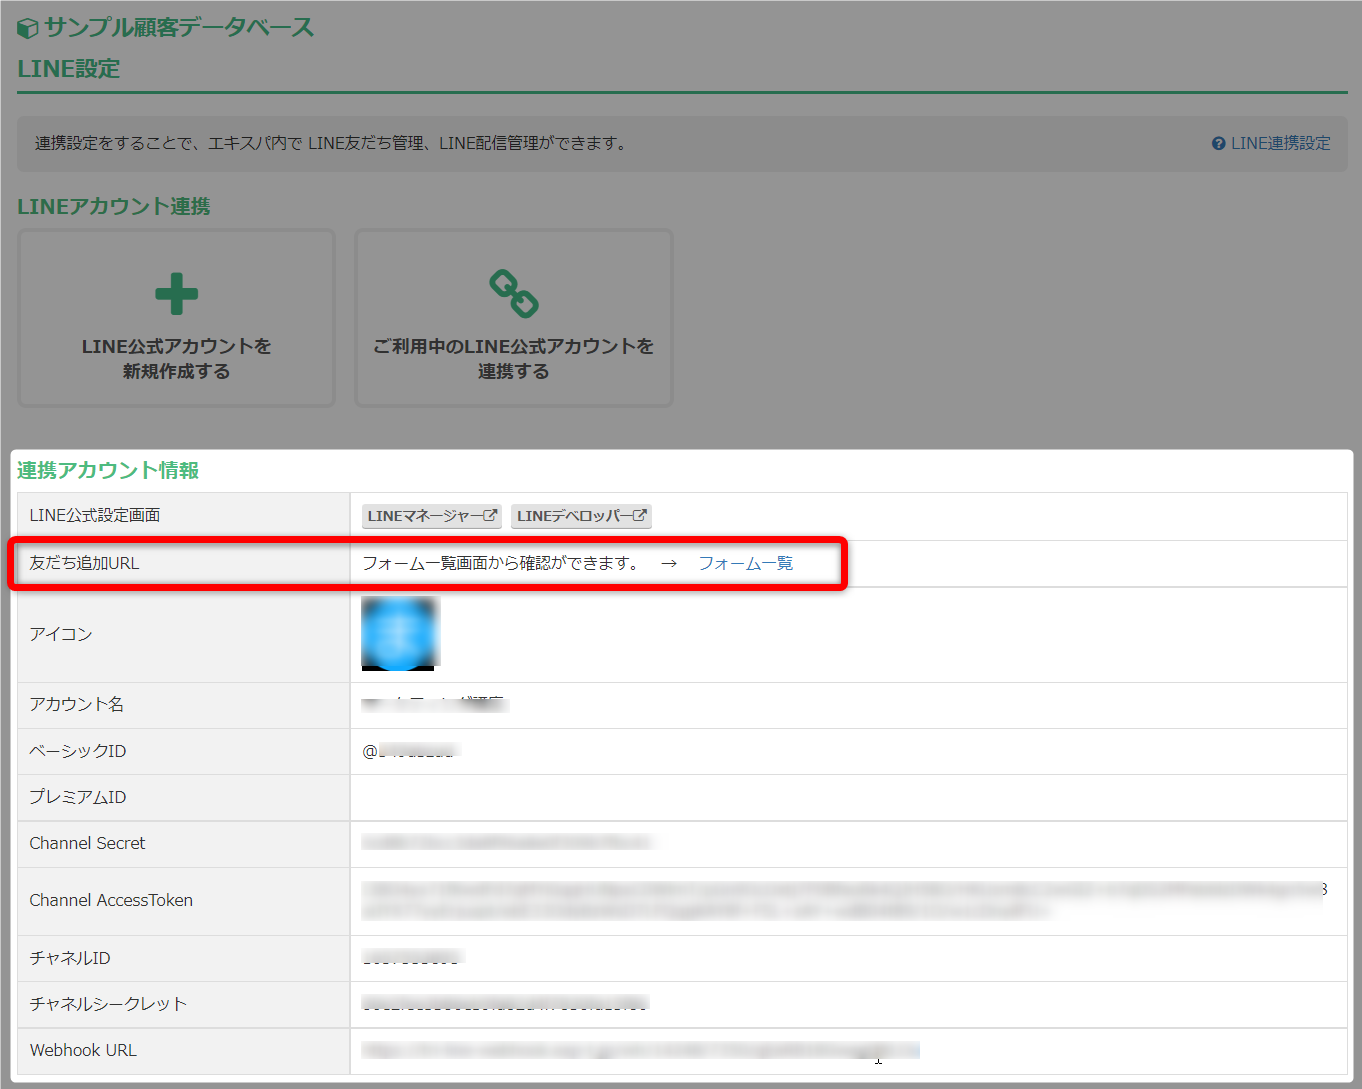Screen dimensions: 1362x1089
Task: Click the 連携設定をすることで description text
Action: 332,143
